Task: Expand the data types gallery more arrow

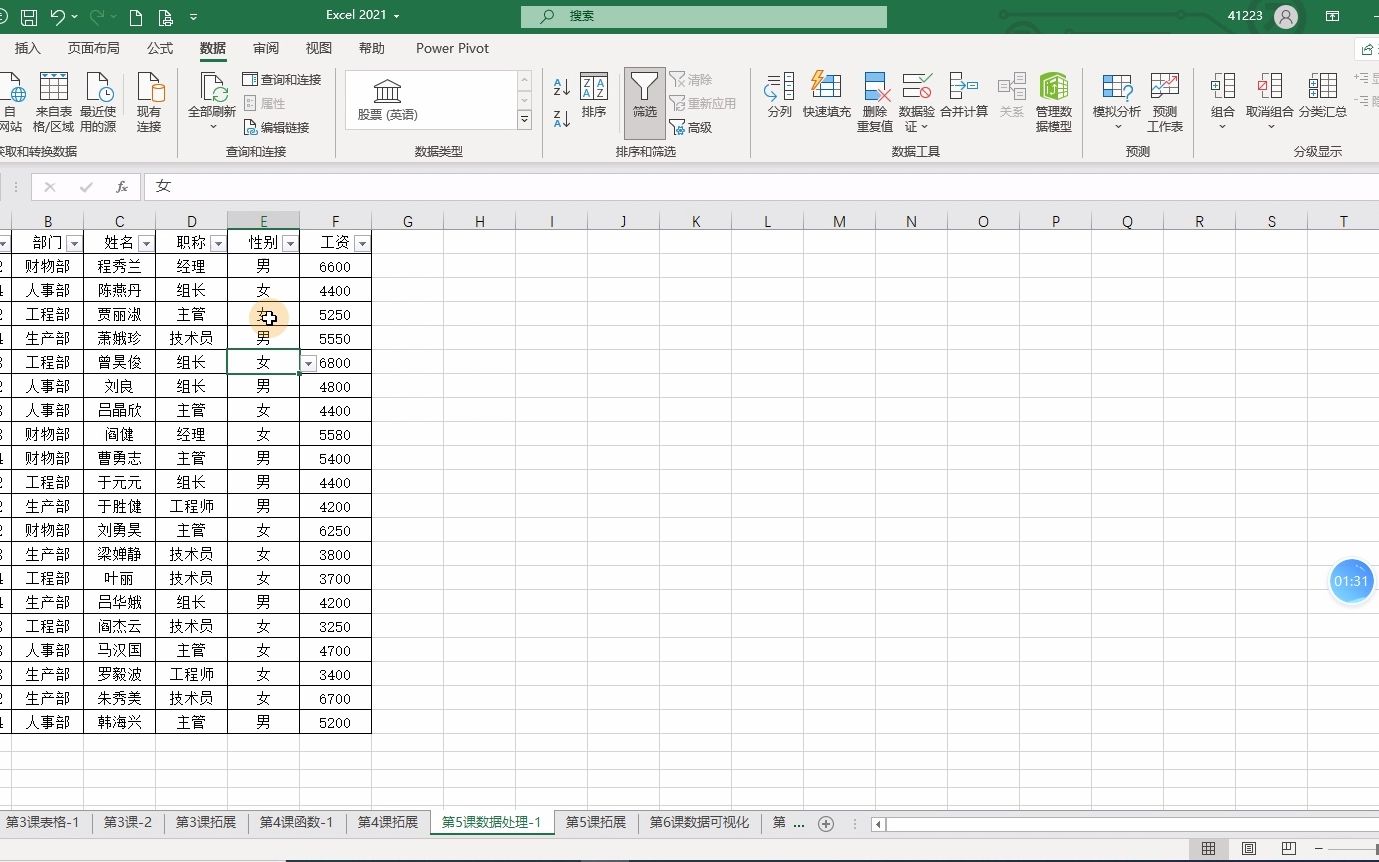Action: 524,120
